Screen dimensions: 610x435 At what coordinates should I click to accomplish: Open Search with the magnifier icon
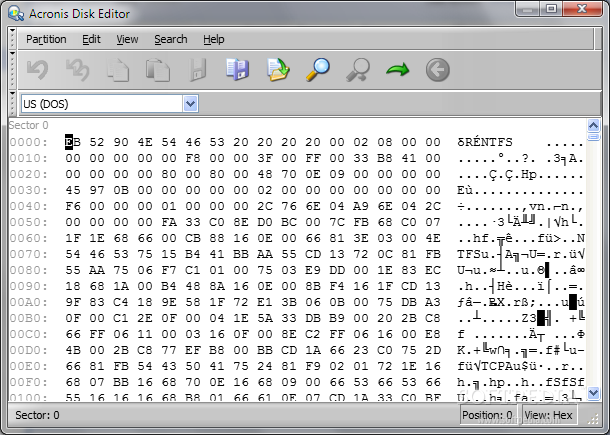click(318, 70)
